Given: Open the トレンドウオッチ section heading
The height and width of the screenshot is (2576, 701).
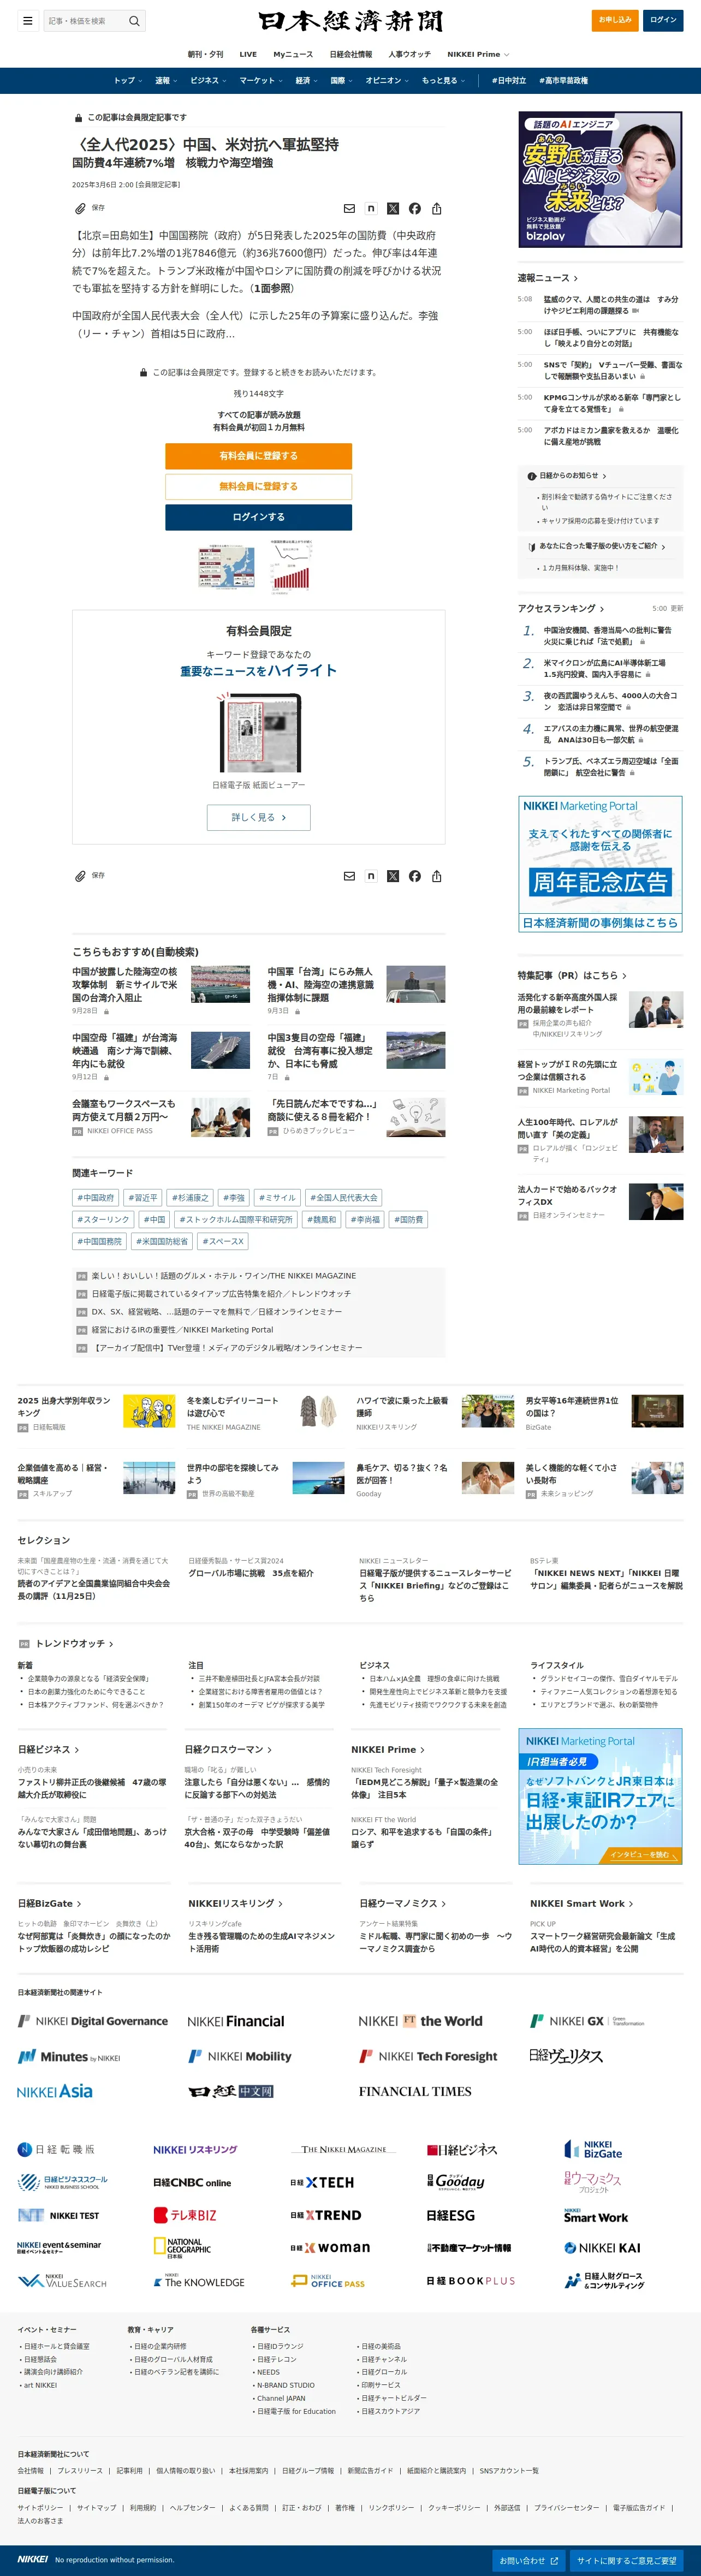Looking at the screenshot, I should [75, 1643].
